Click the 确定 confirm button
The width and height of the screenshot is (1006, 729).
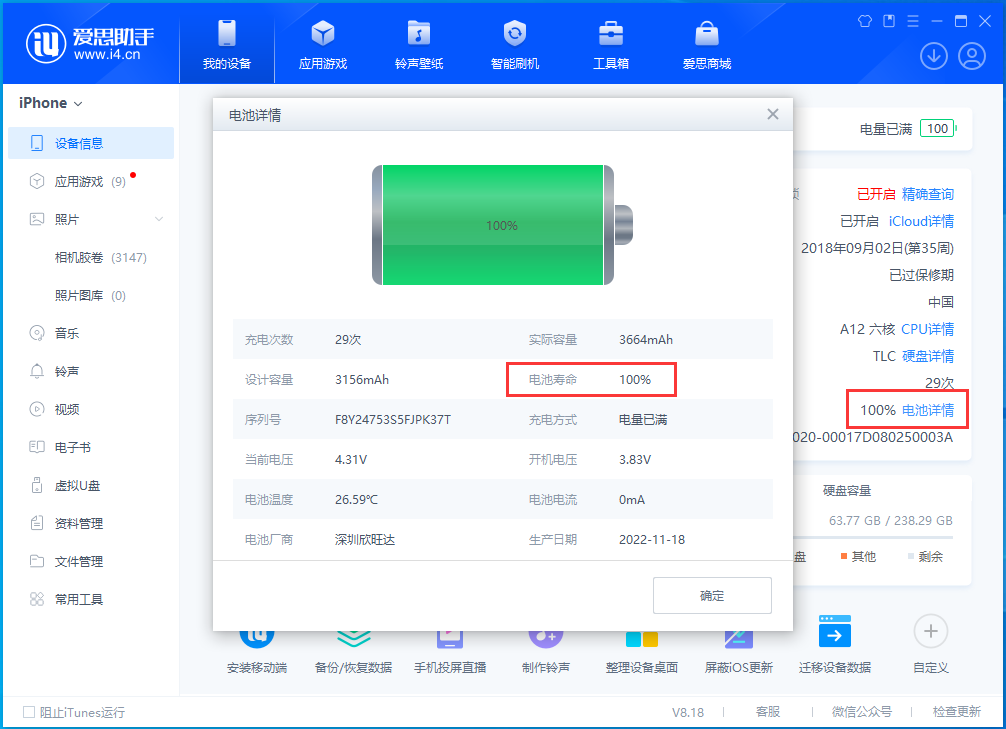click(x=712, y=595)
